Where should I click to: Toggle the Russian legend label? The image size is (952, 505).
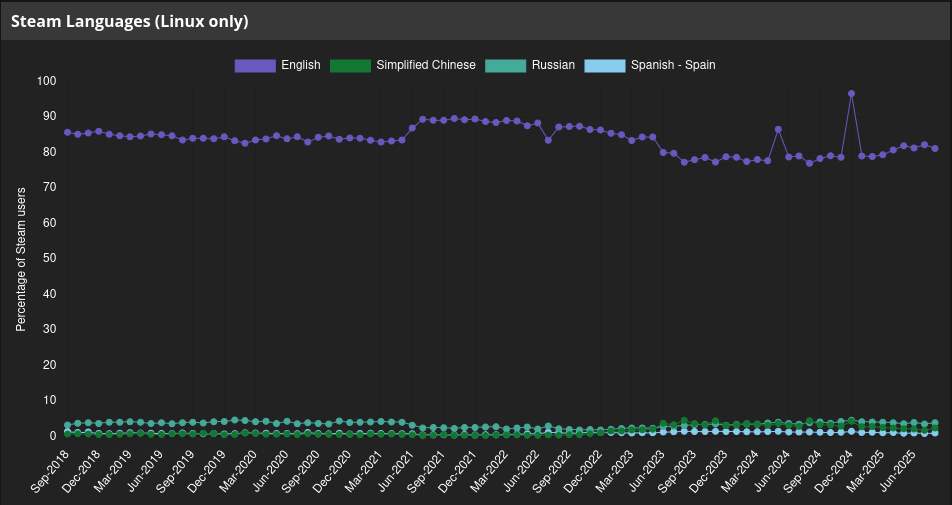coord(553,65)
